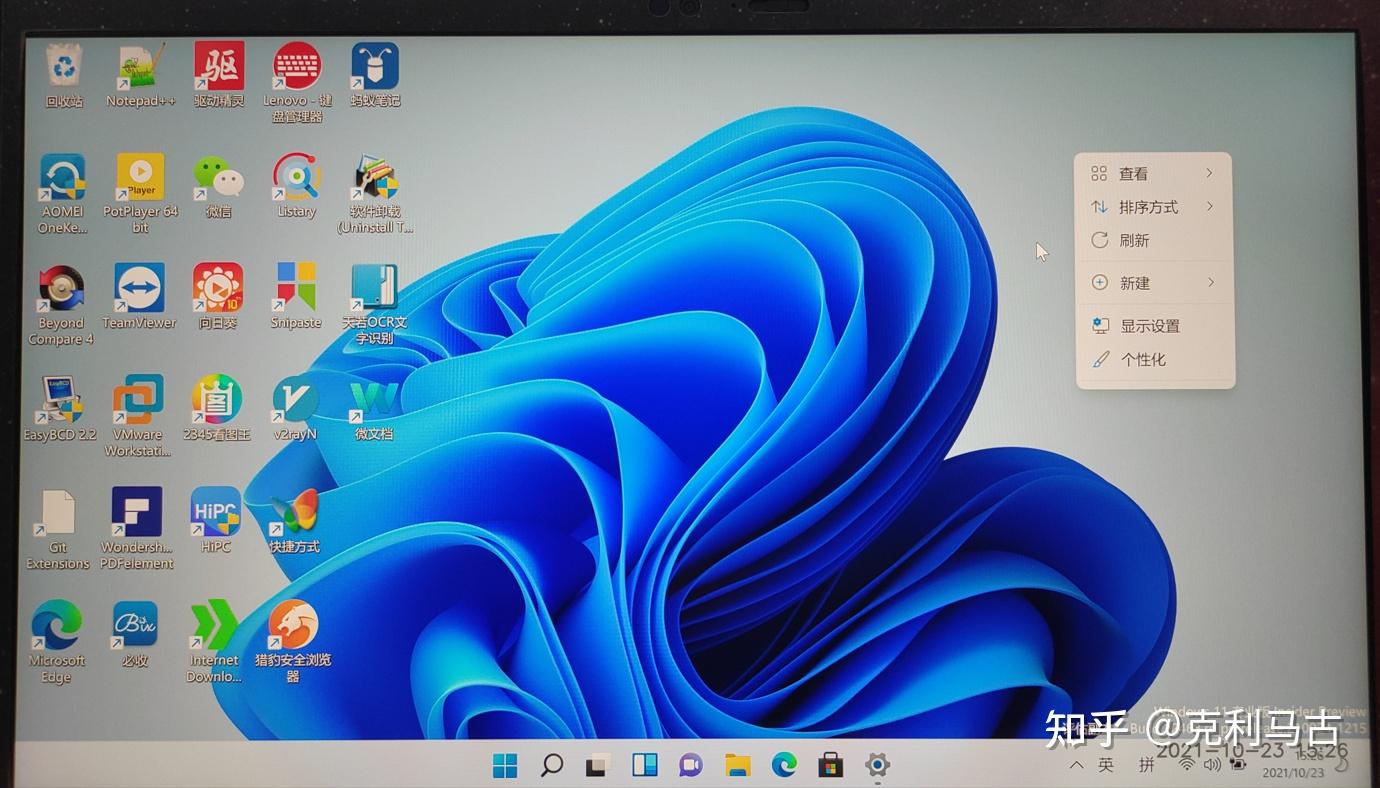Open Task View on the taskbar

click(x=598, y=766)
